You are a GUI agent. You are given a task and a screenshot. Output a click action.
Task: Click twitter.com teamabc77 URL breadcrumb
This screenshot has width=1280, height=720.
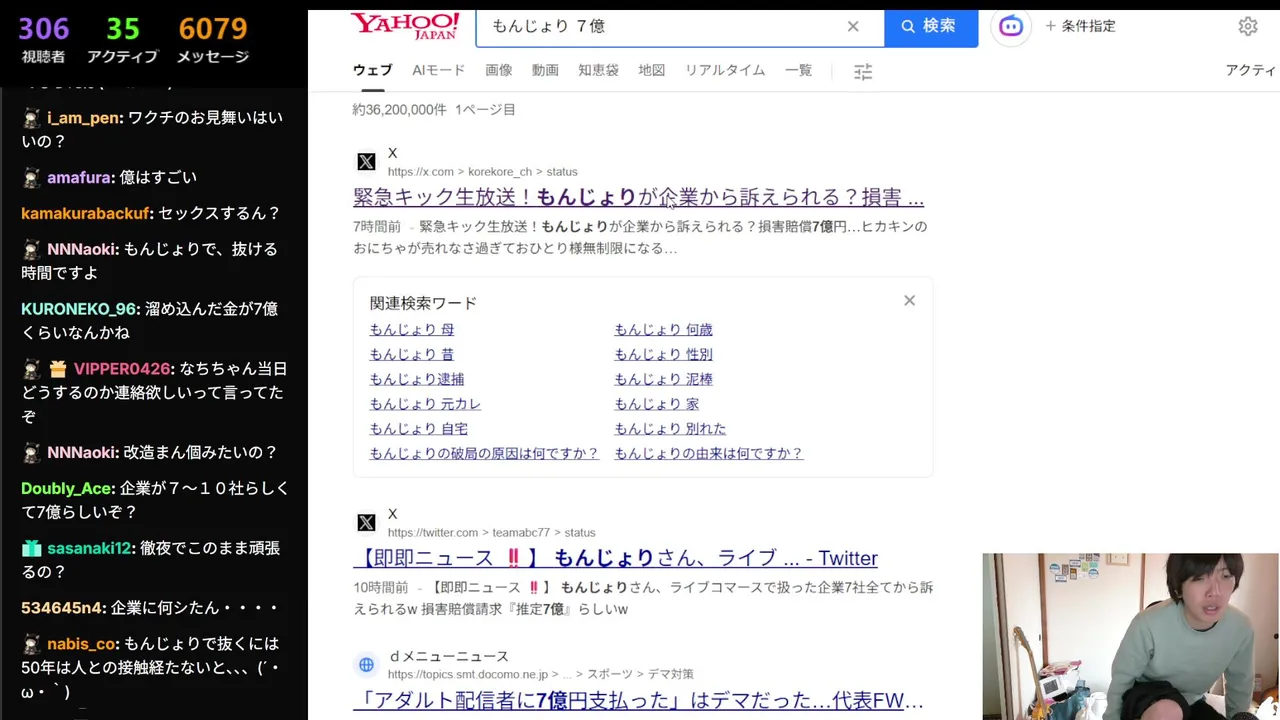(x=491, y=533)
